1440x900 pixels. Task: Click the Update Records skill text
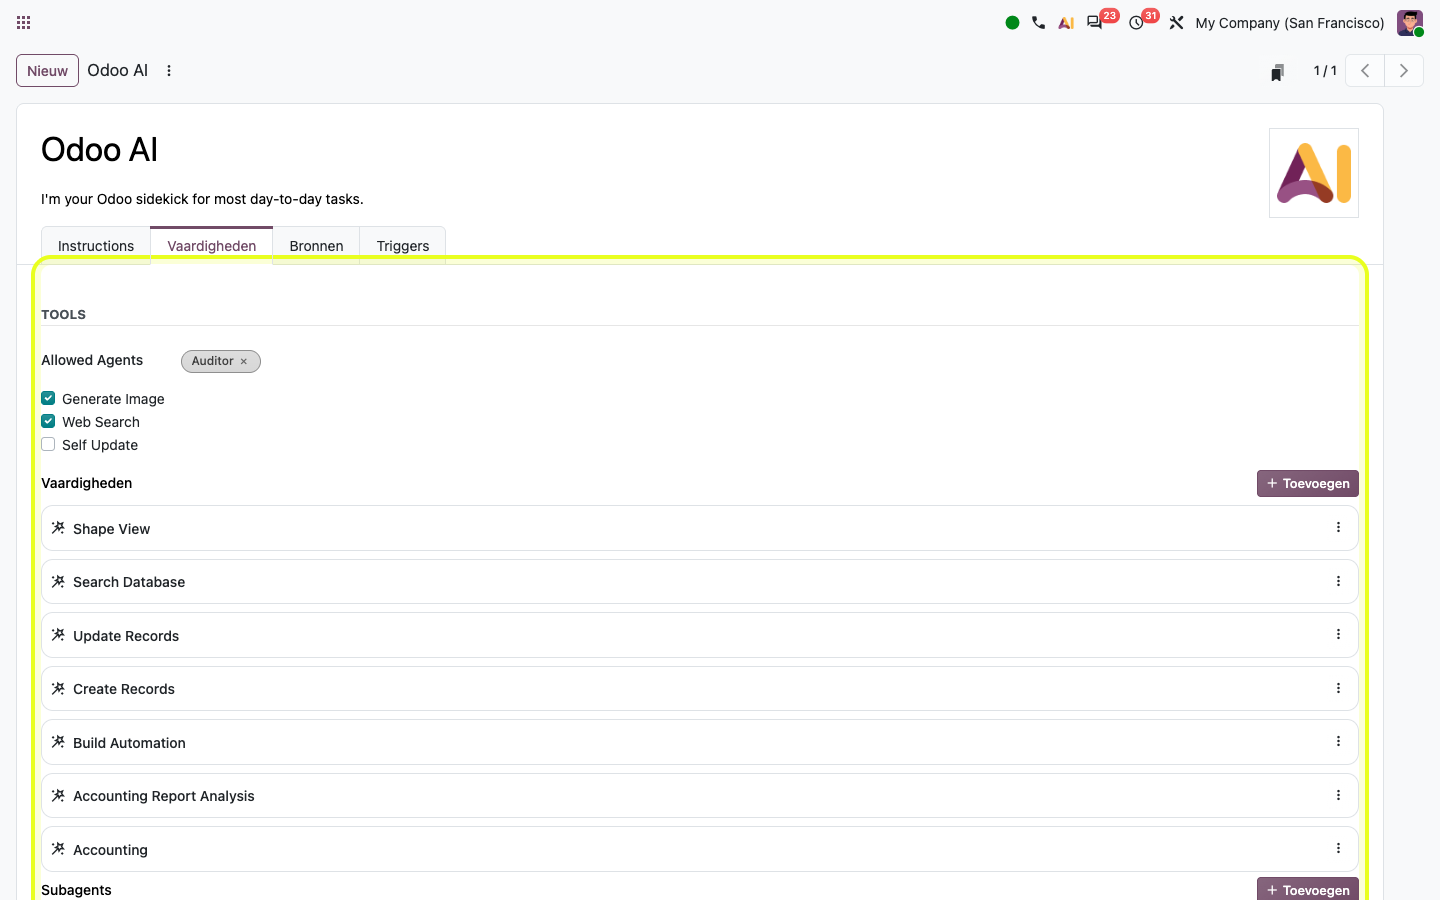tap(126, 636)
